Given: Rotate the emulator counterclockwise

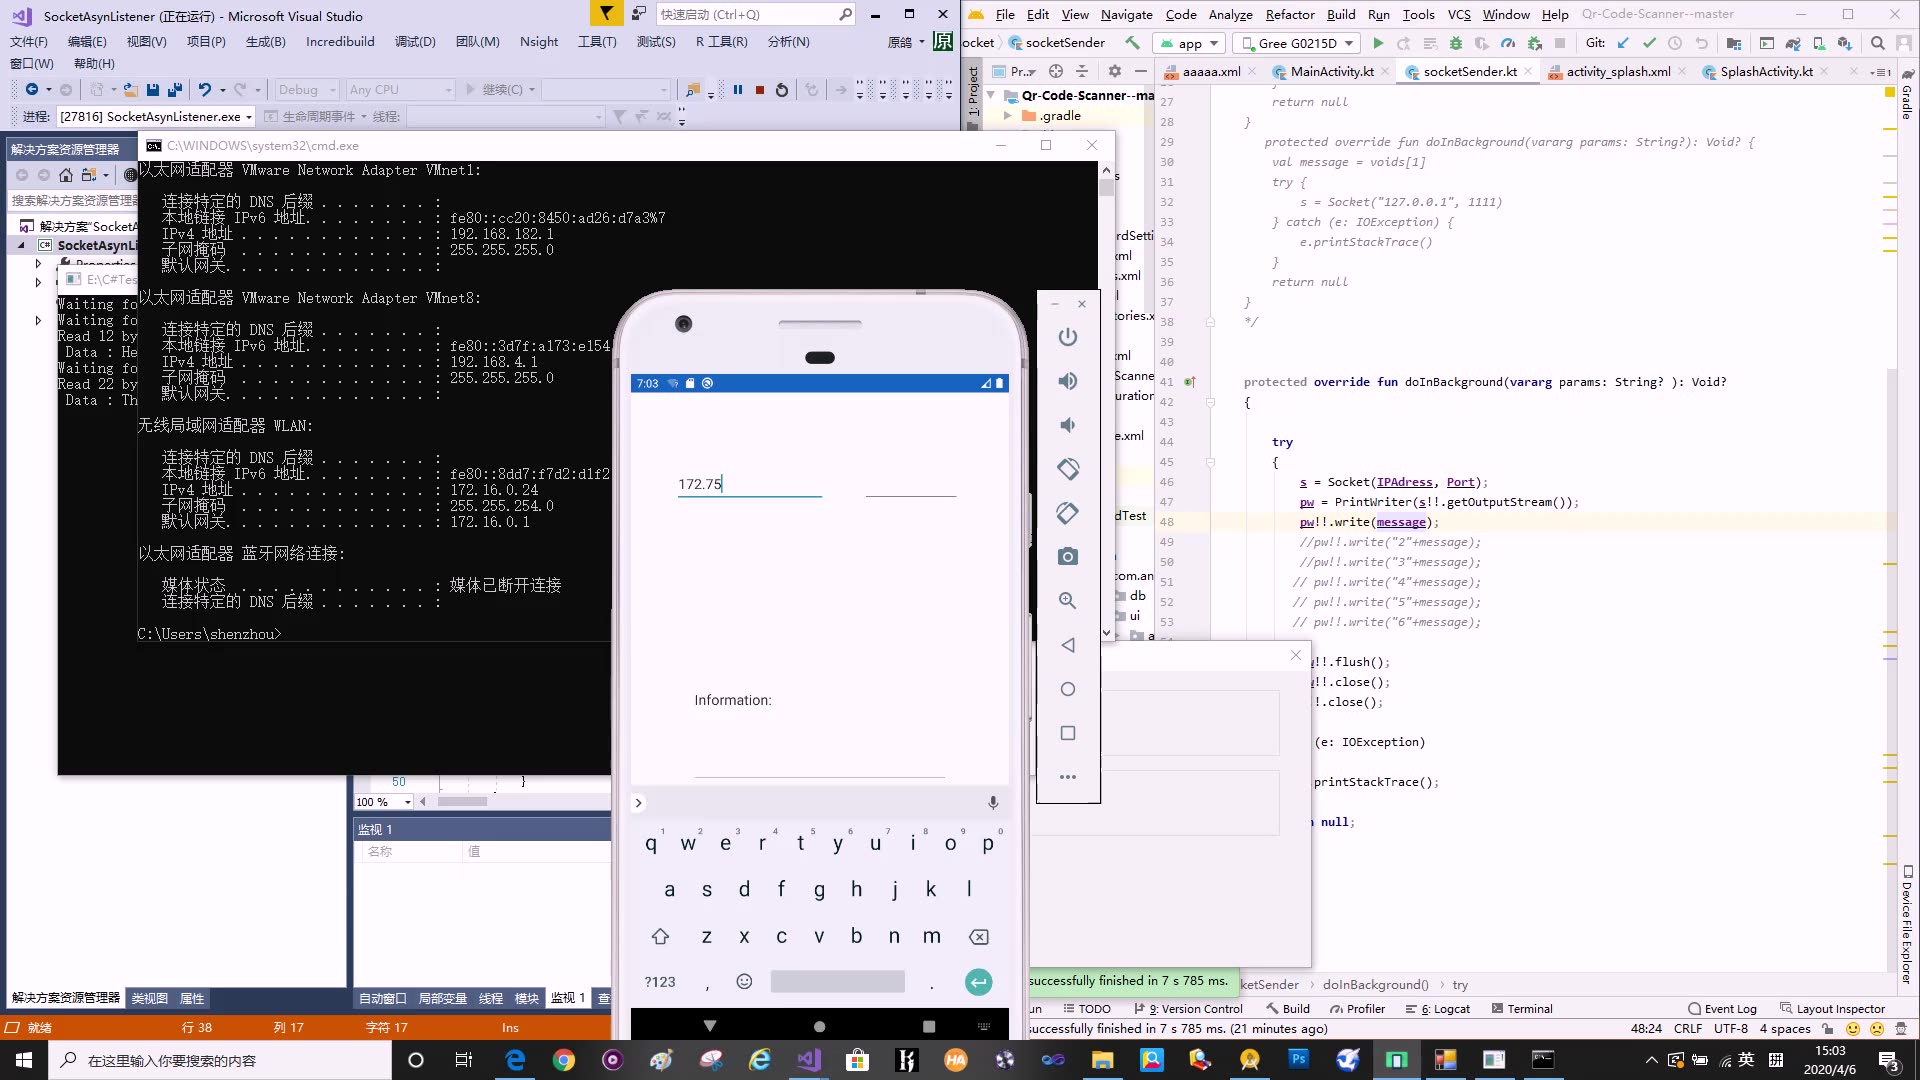Looking at the screenshot, I should pos(1068,468).
